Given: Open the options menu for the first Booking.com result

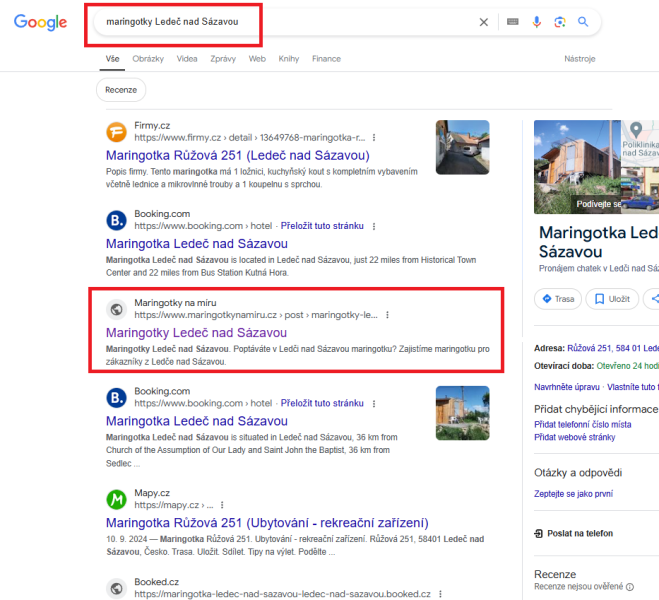Looking at the screenshot, I should (374, 226).
